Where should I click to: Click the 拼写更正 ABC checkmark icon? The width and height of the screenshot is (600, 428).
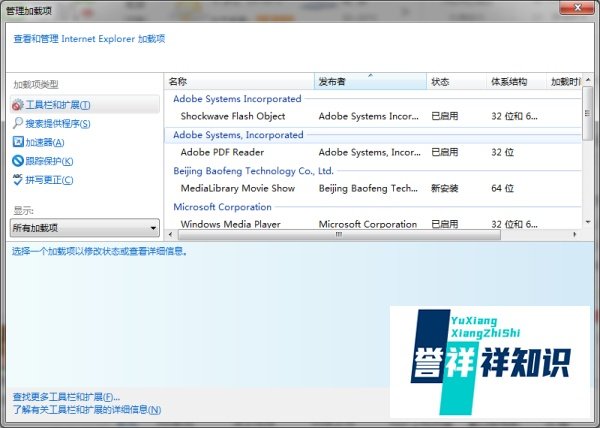pos(18,179)
